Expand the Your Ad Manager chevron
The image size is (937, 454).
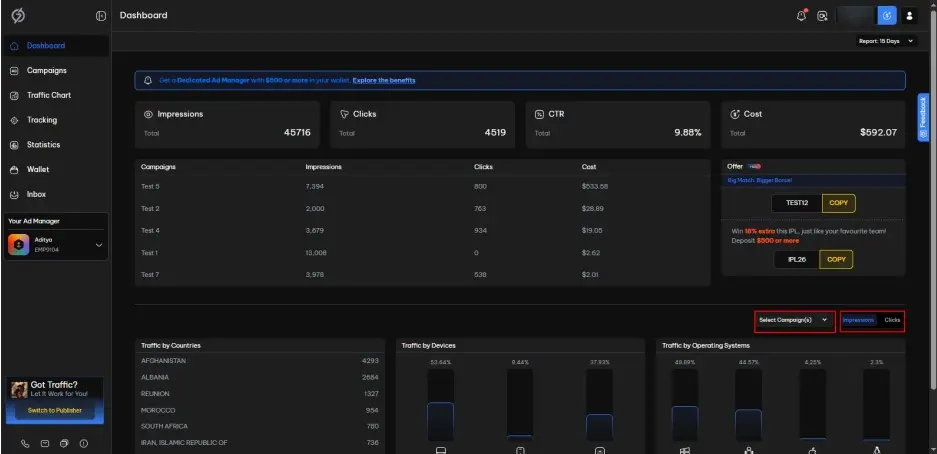coord(99,245)
